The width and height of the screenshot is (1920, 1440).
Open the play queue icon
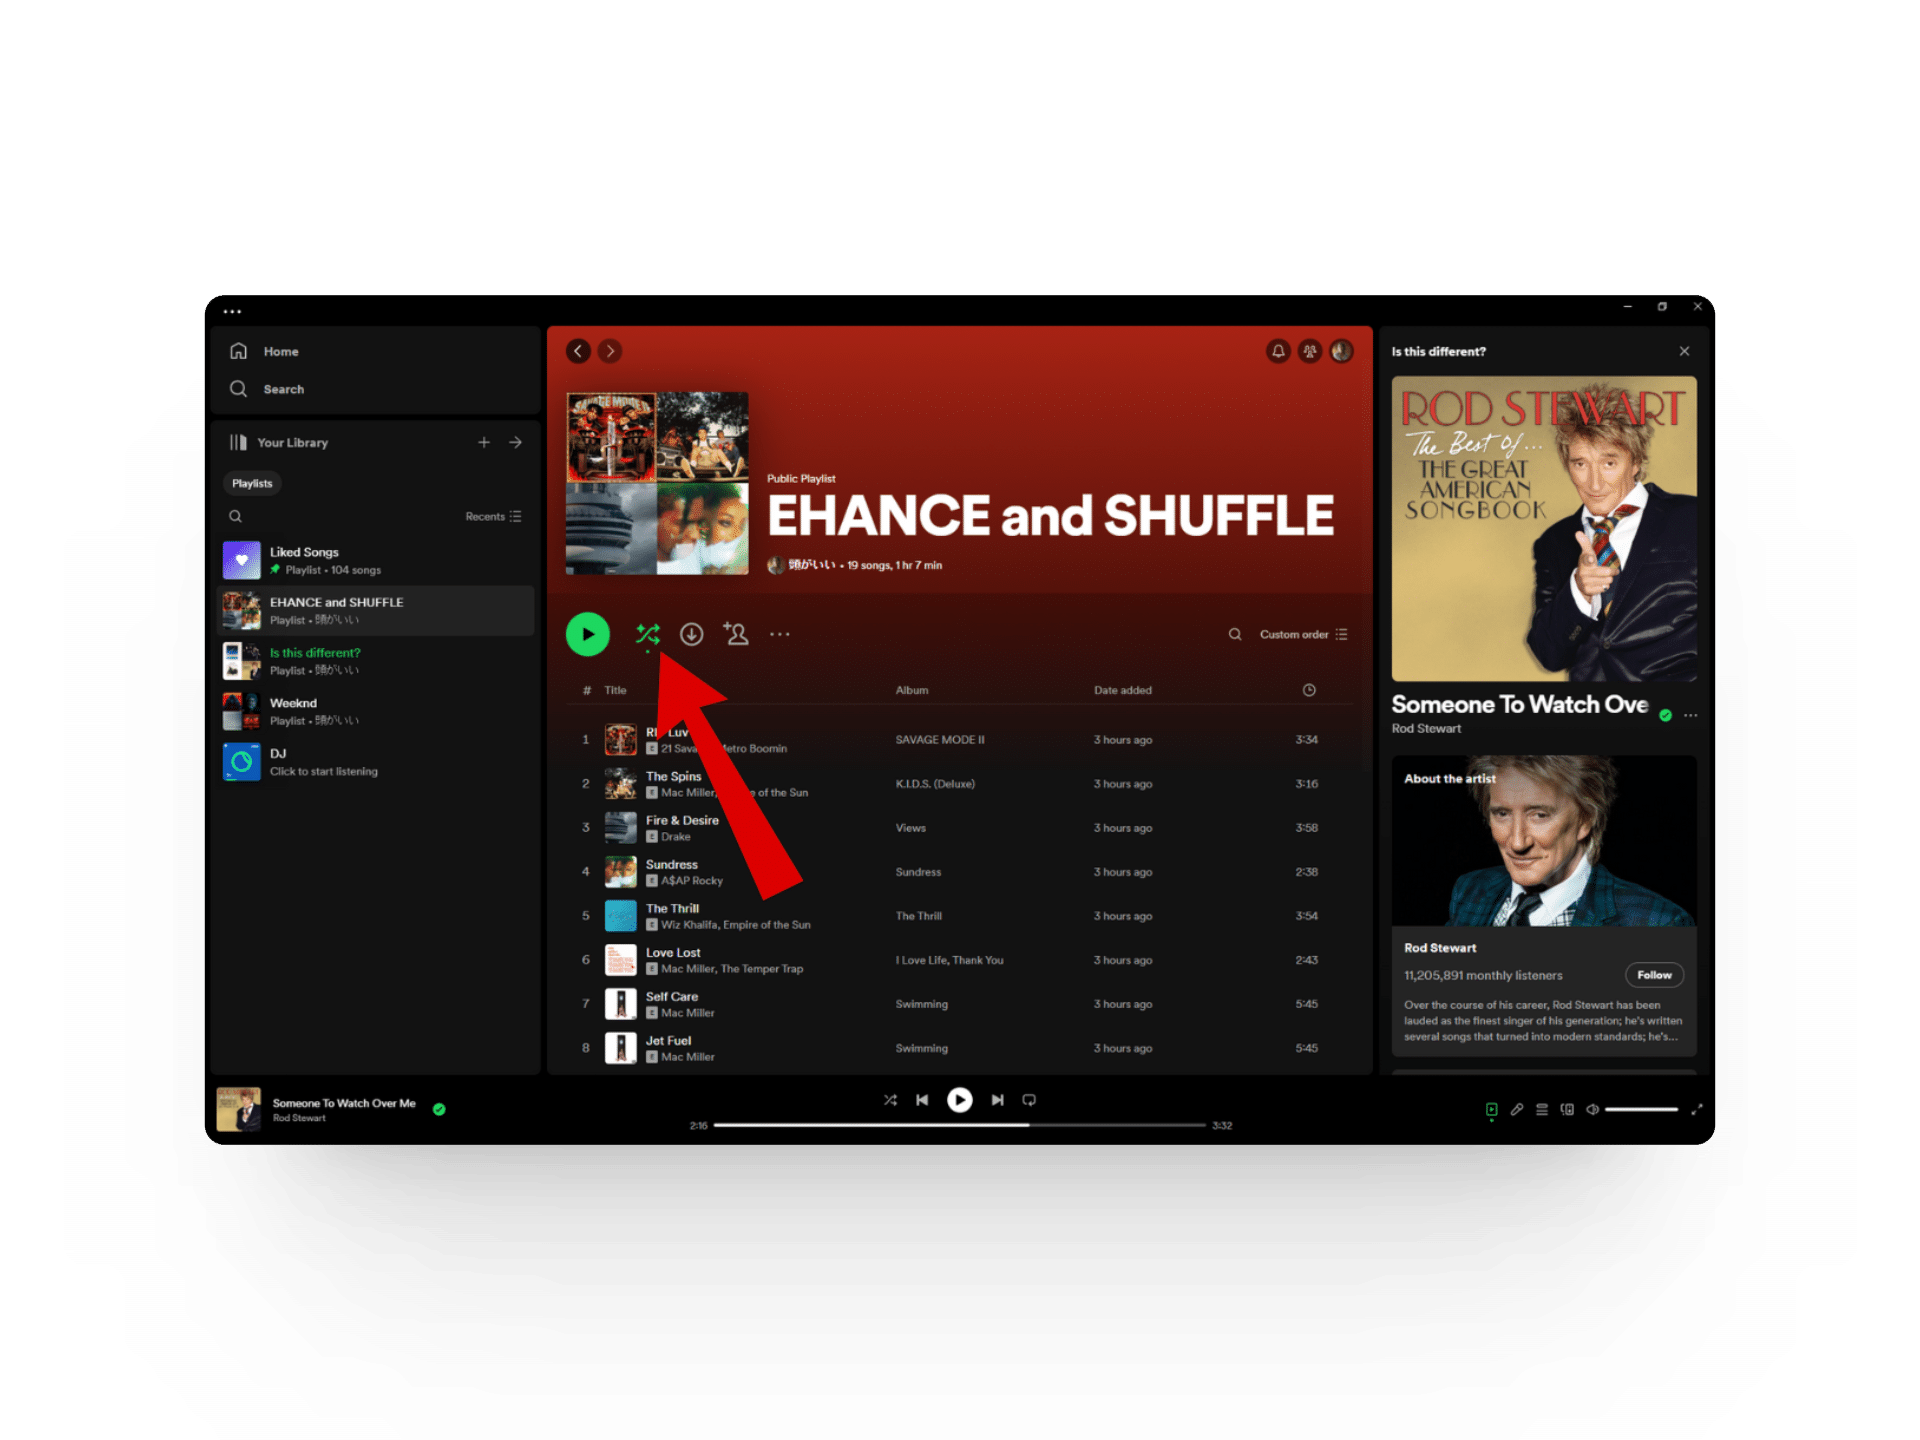click(x=1542, y=1109)
